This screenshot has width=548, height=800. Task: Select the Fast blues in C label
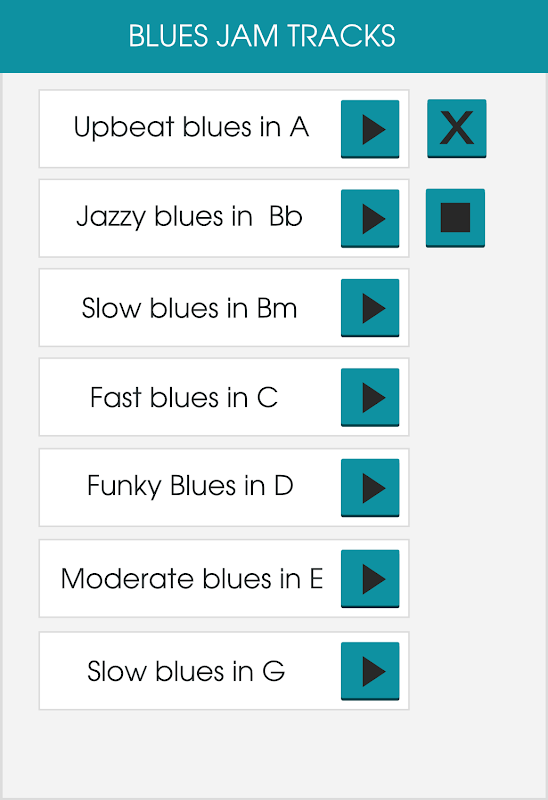[184, 397]
